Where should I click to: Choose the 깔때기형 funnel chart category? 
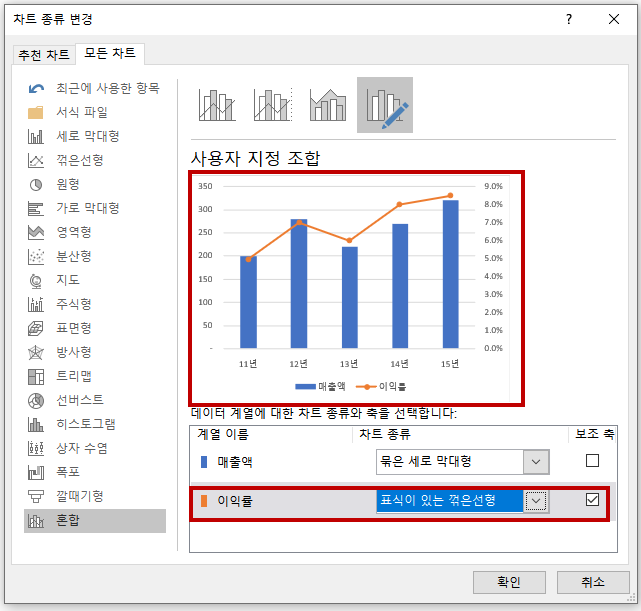coord(95,496)
